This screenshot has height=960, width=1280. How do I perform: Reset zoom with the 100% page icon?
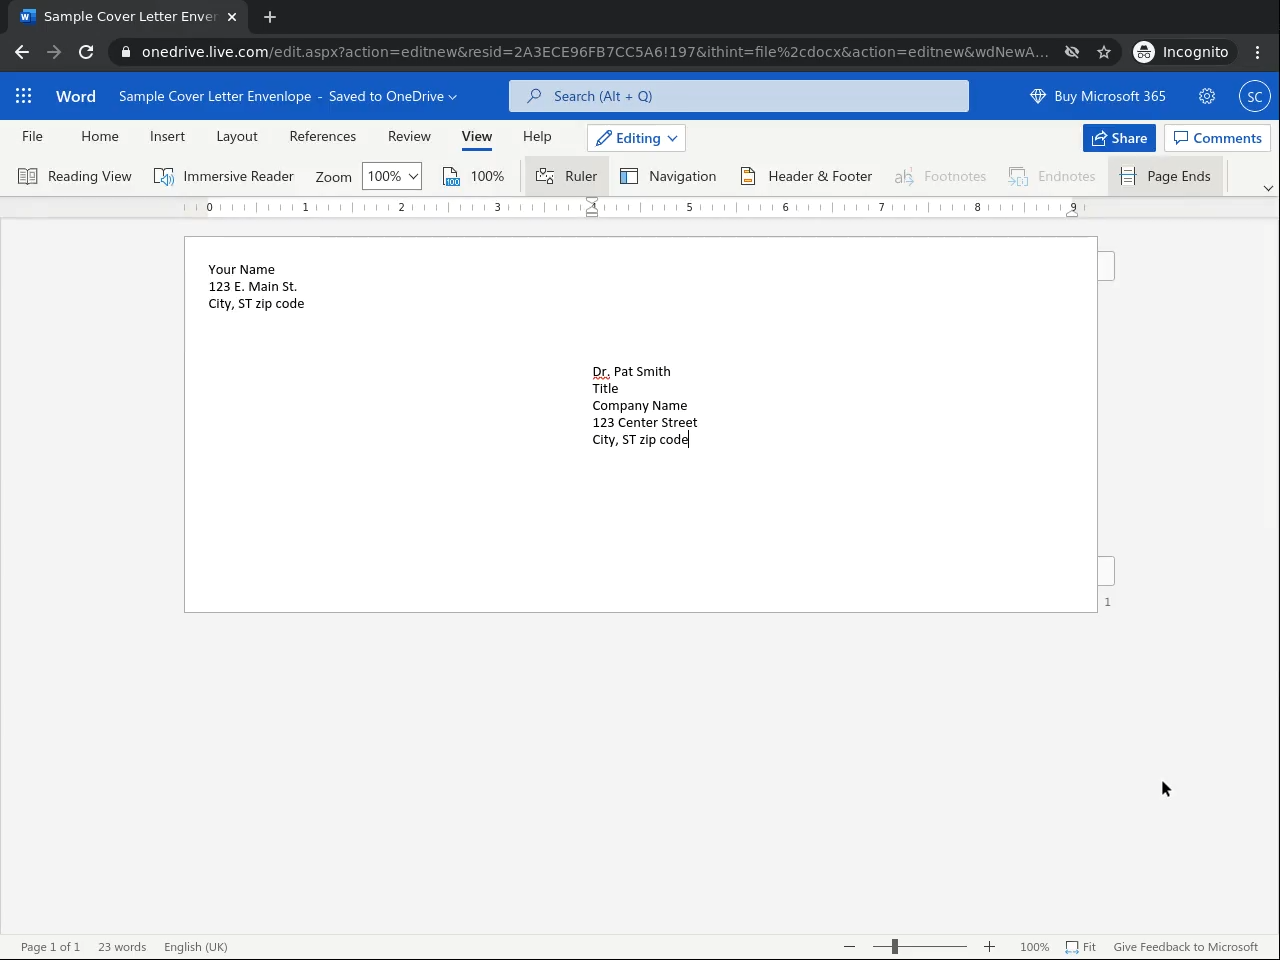pos(474,176)
